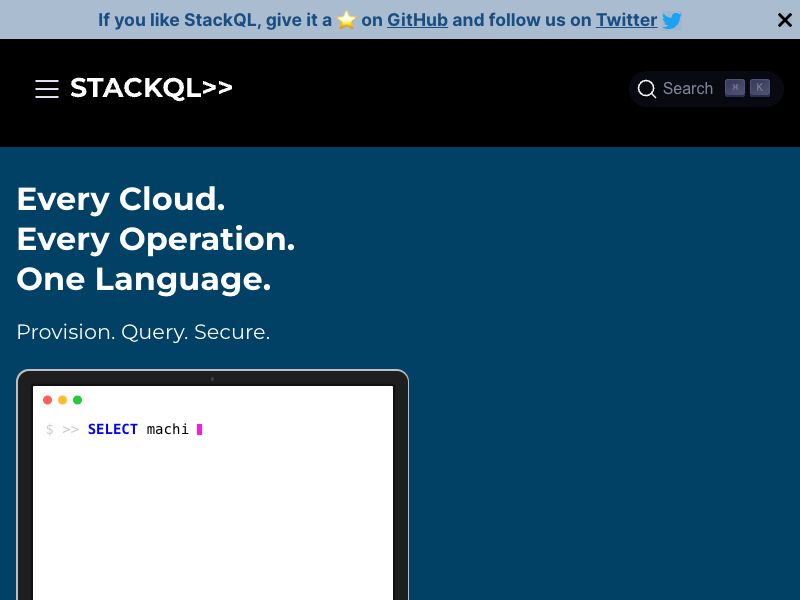Click the 'One Language.' headline

(x=144, y=280)
